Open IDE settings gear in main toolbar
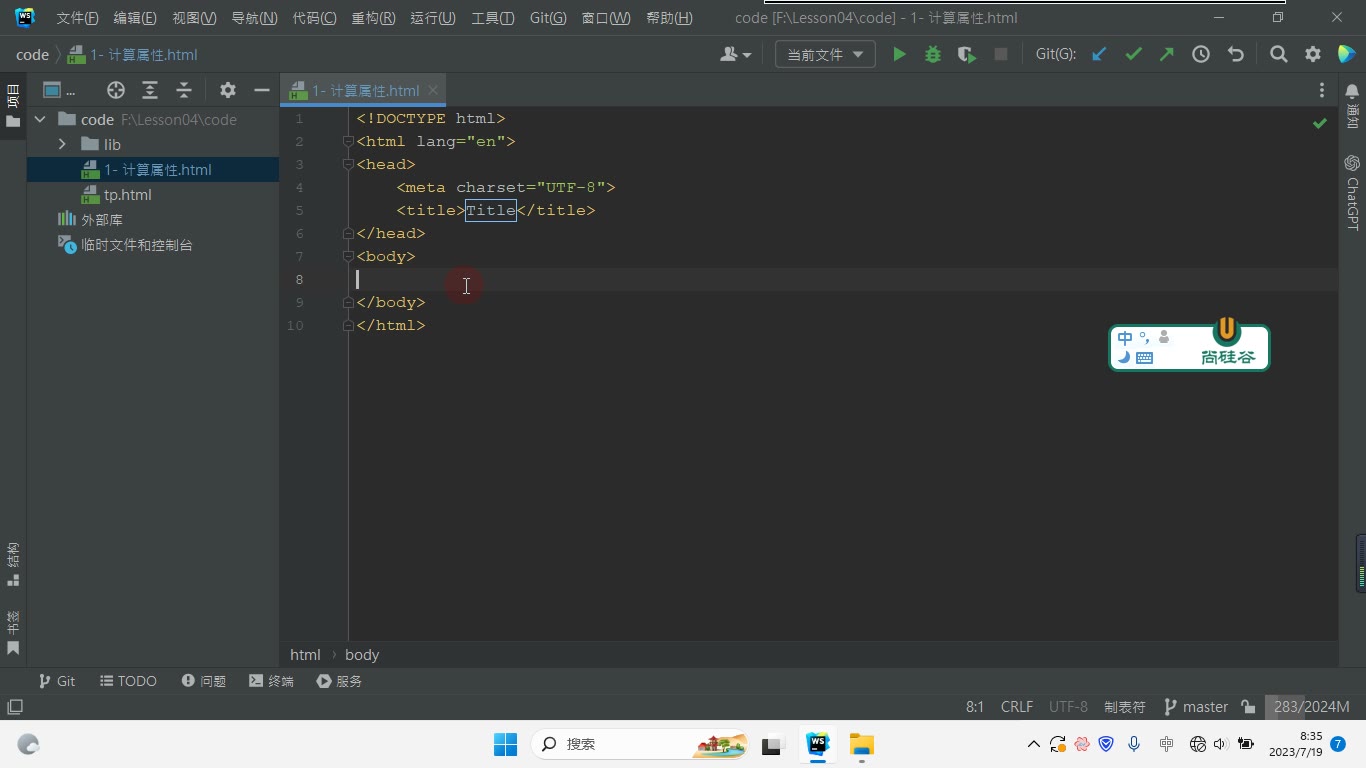The height and width of the screenshot is (768, 1366). pos(1313,55)
